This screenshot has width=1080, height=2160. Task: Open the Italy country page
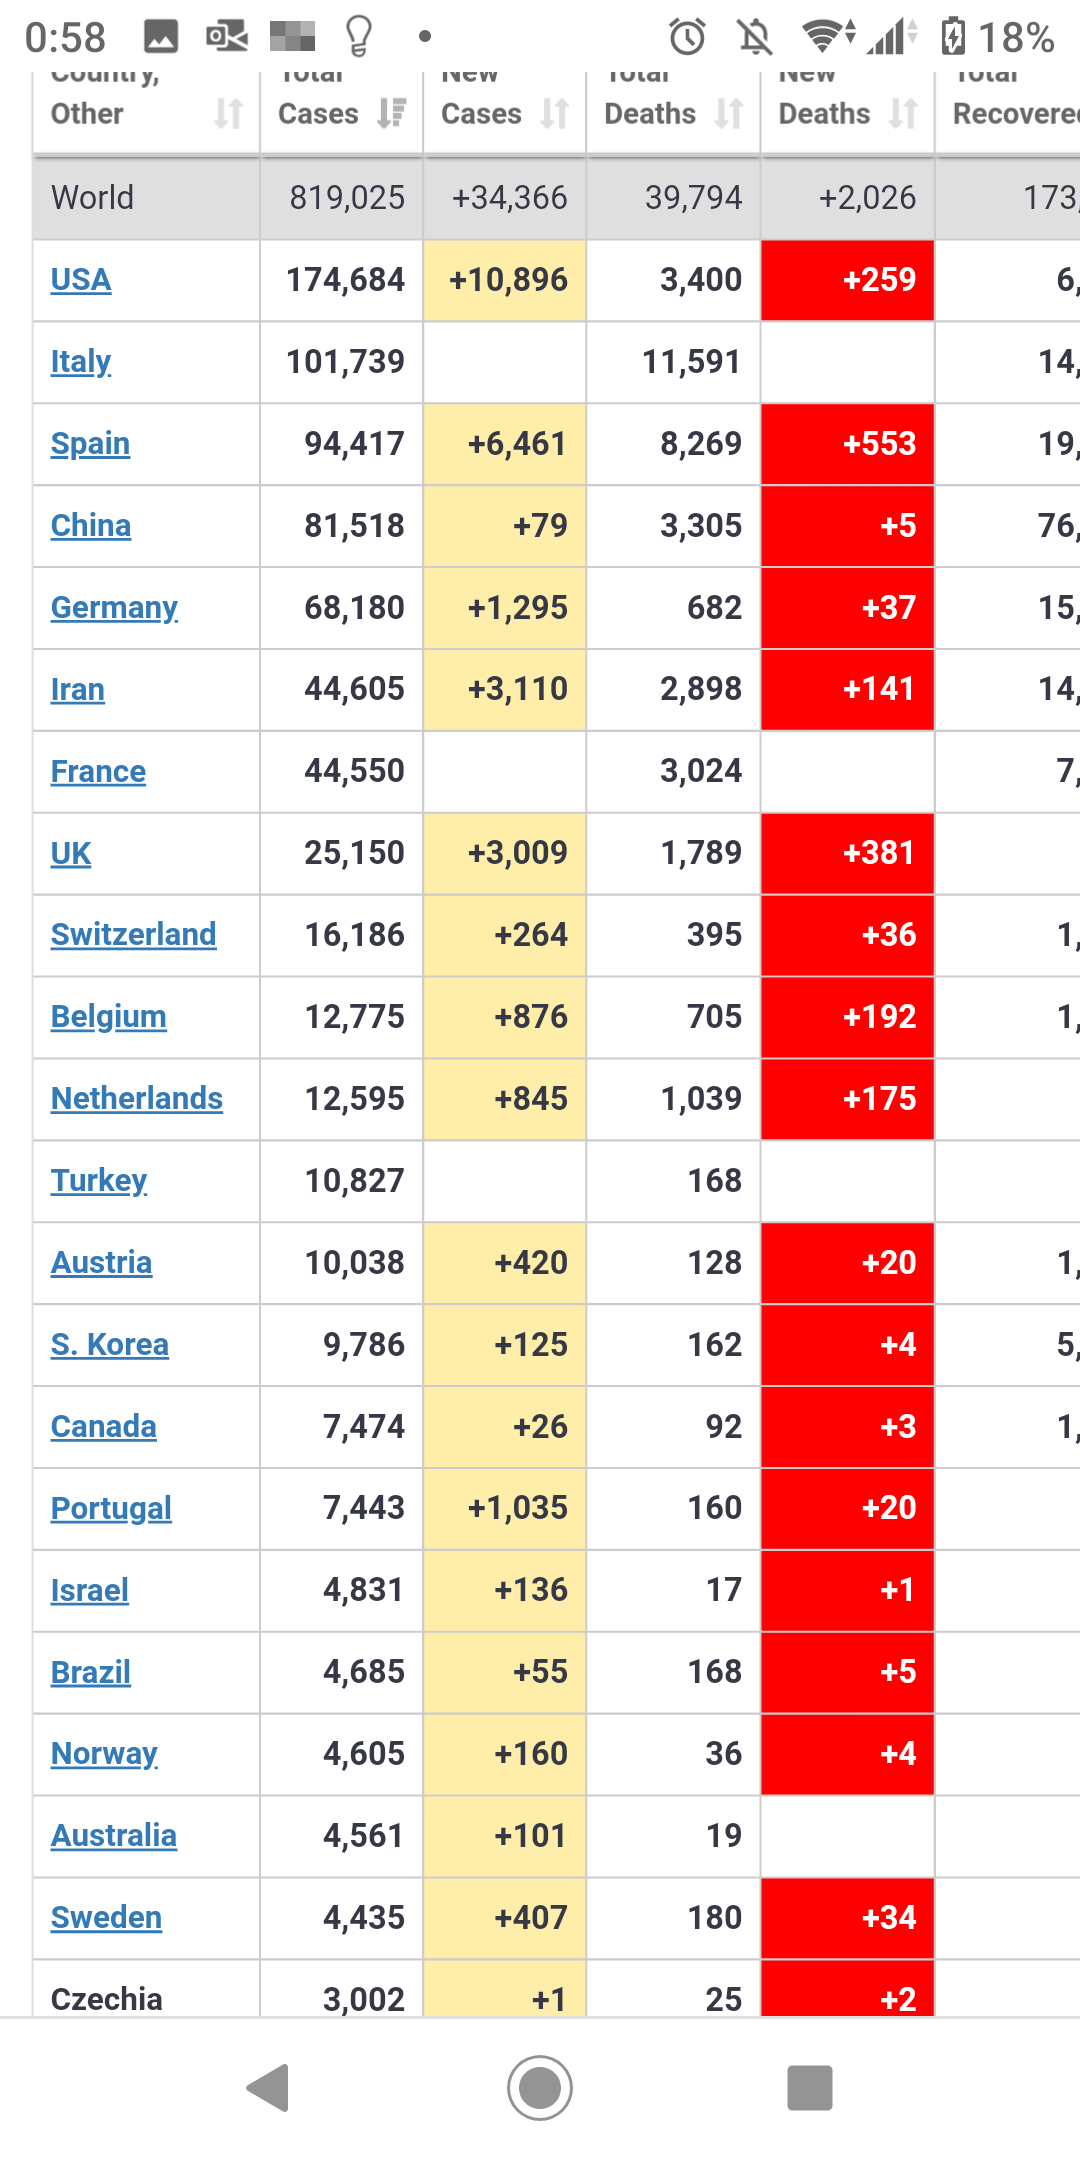81,362
